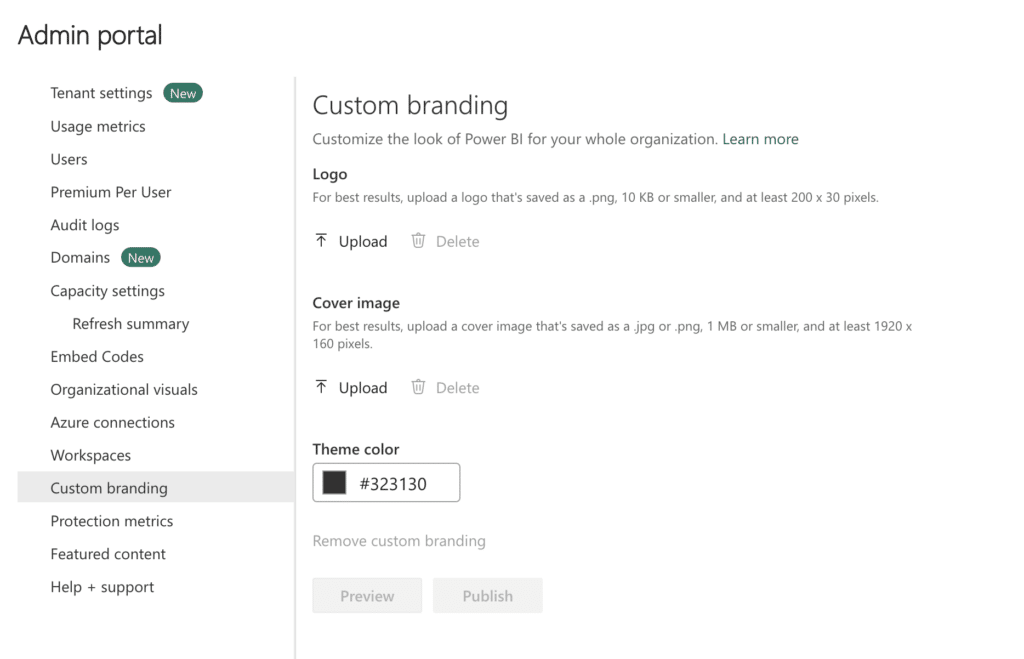Click the Preview button
Viewport: 1024px width, 659px height.
[x=367, y=596]
